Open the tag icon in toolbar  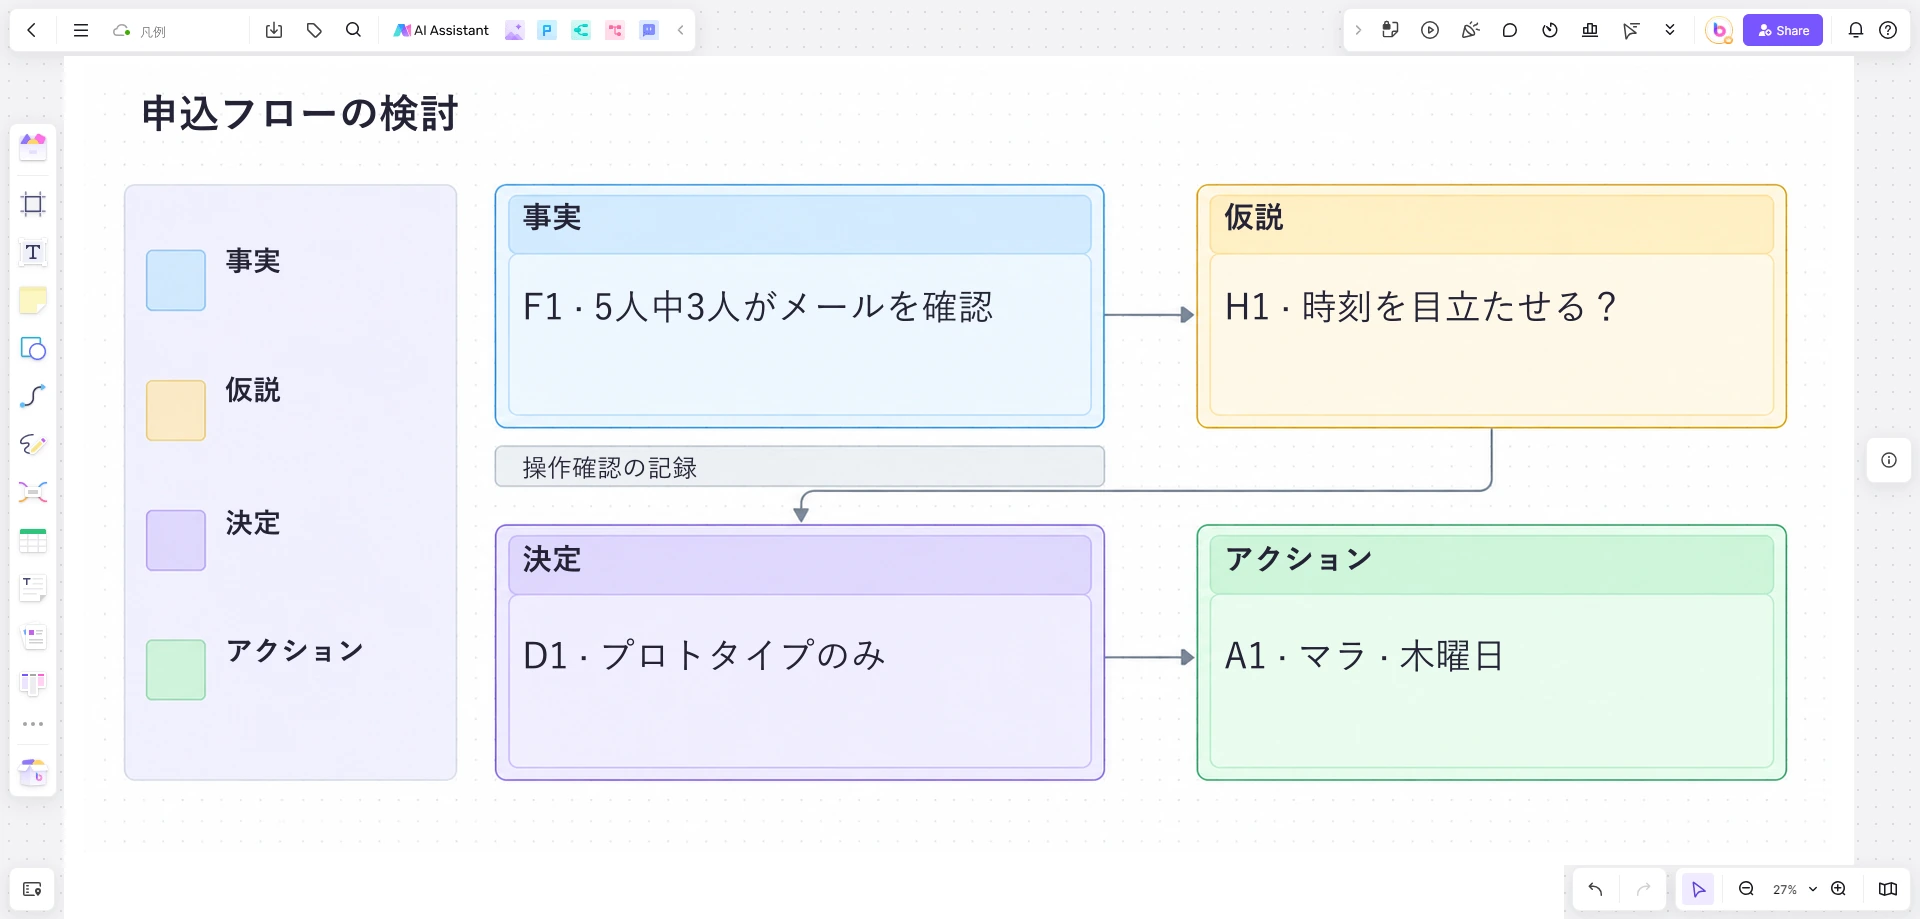[x=314, y=30]
